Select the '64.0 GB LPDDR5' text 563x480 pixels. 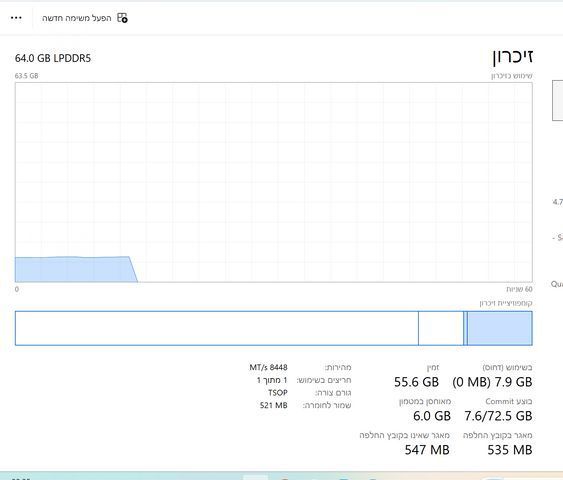53,58
